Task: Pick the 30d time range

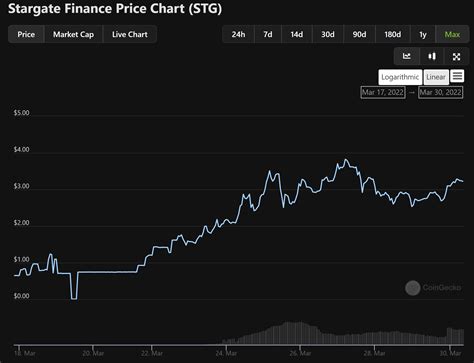Action: coord(328,34)
